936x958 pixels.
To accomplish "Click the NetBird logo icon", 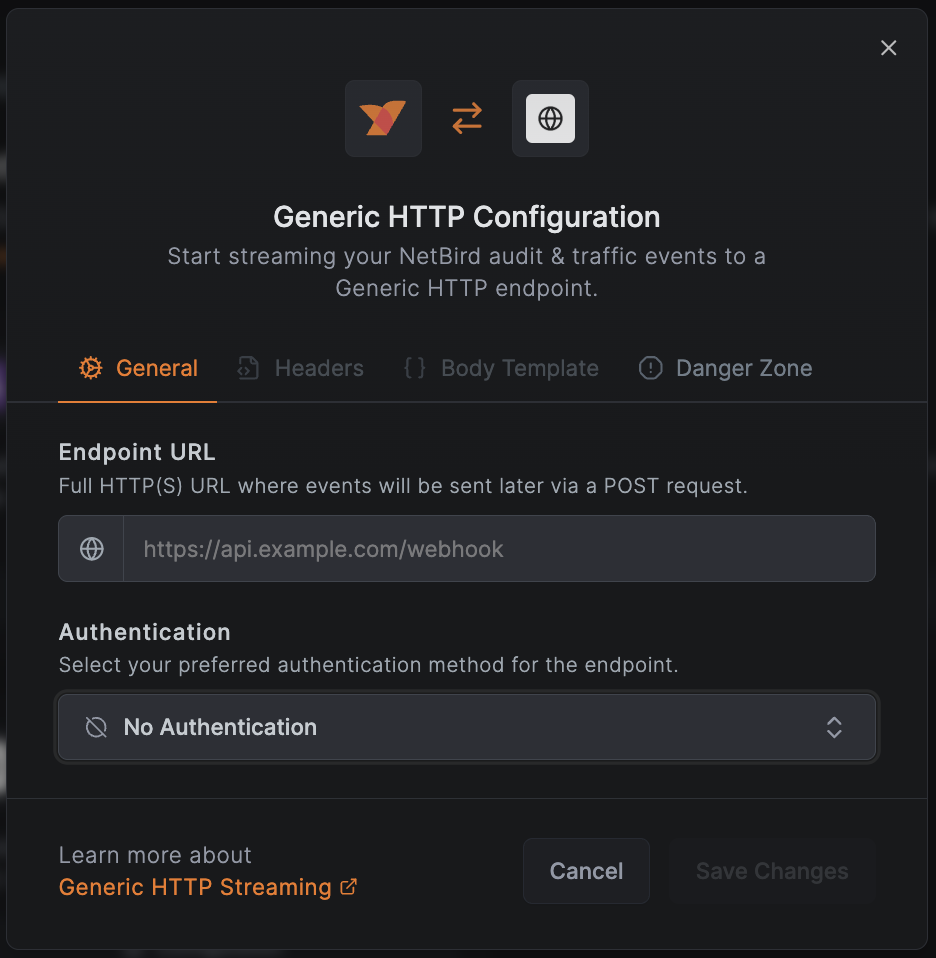I will click(383, 118).
